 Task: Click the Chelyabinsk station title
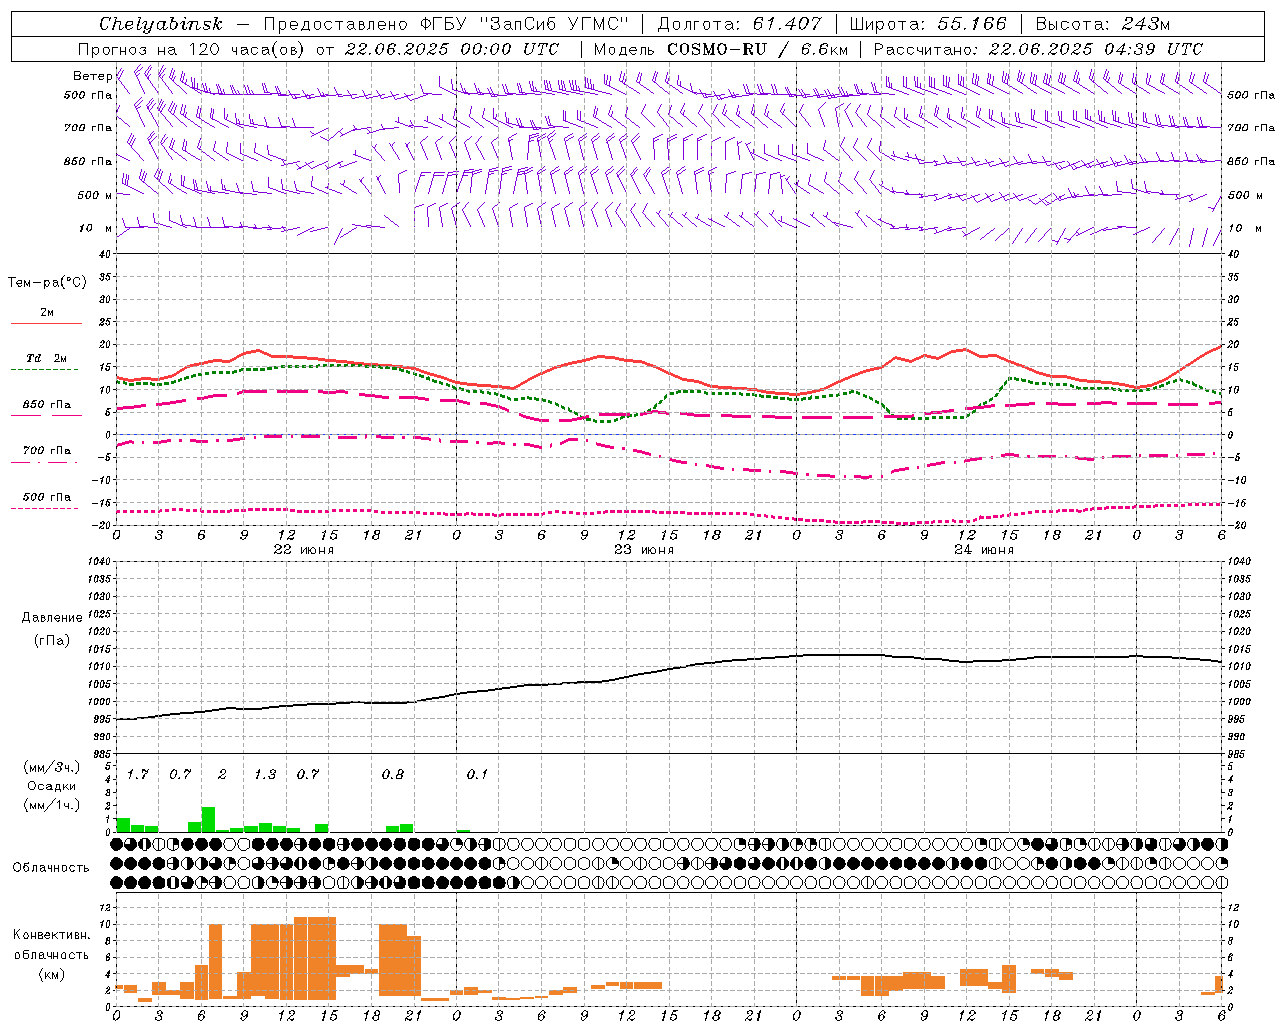[161, 24]
